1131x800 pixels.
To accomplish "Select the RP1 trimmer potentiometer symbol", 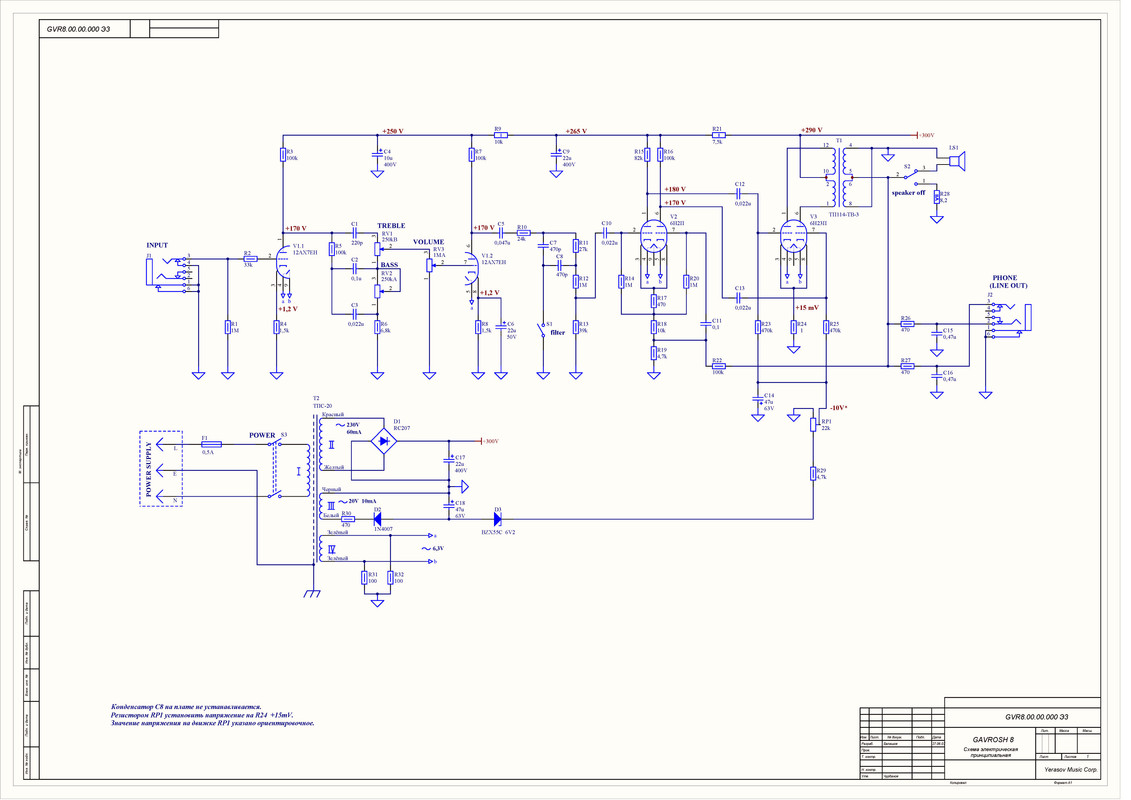I will 814,424.
